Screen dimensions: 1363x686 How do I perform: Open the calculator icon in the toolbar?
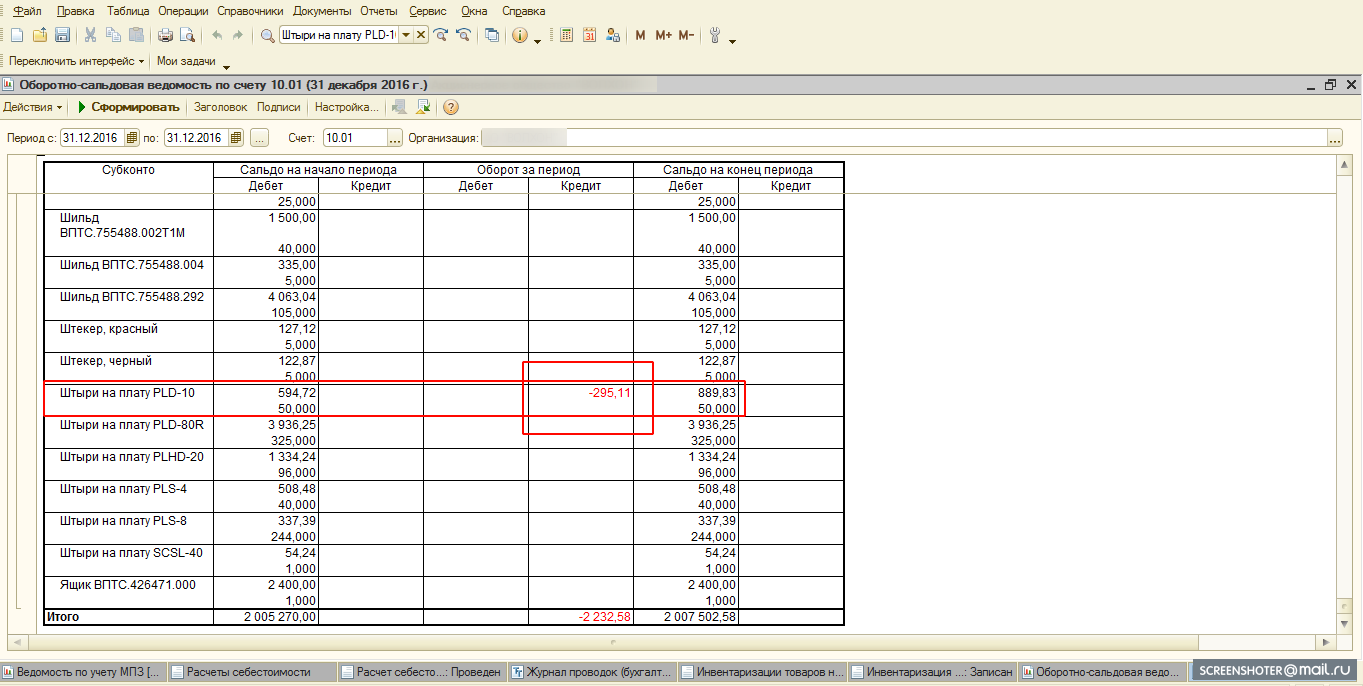pos(566,35)
